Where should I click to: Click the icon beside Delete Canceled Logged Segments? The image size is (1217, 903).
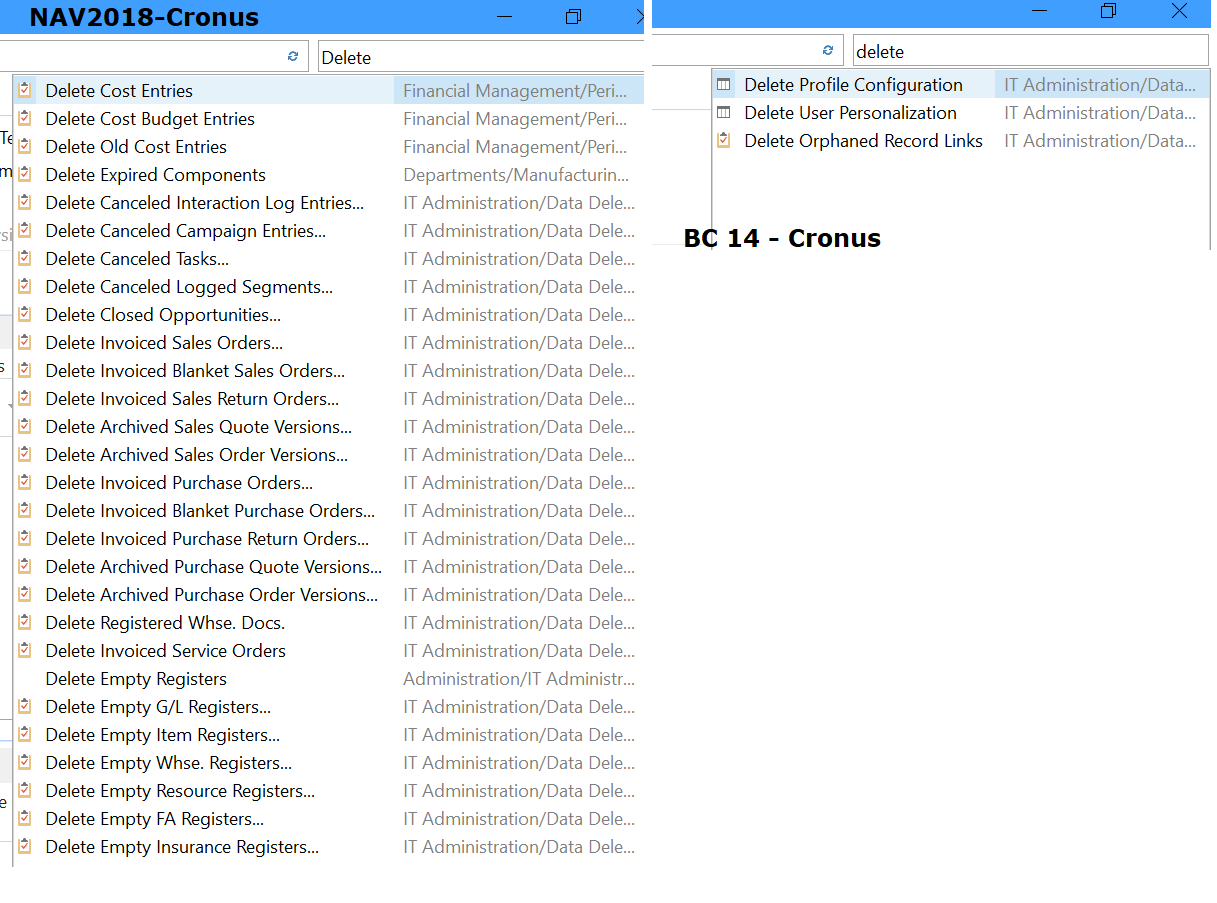point(25,286)
